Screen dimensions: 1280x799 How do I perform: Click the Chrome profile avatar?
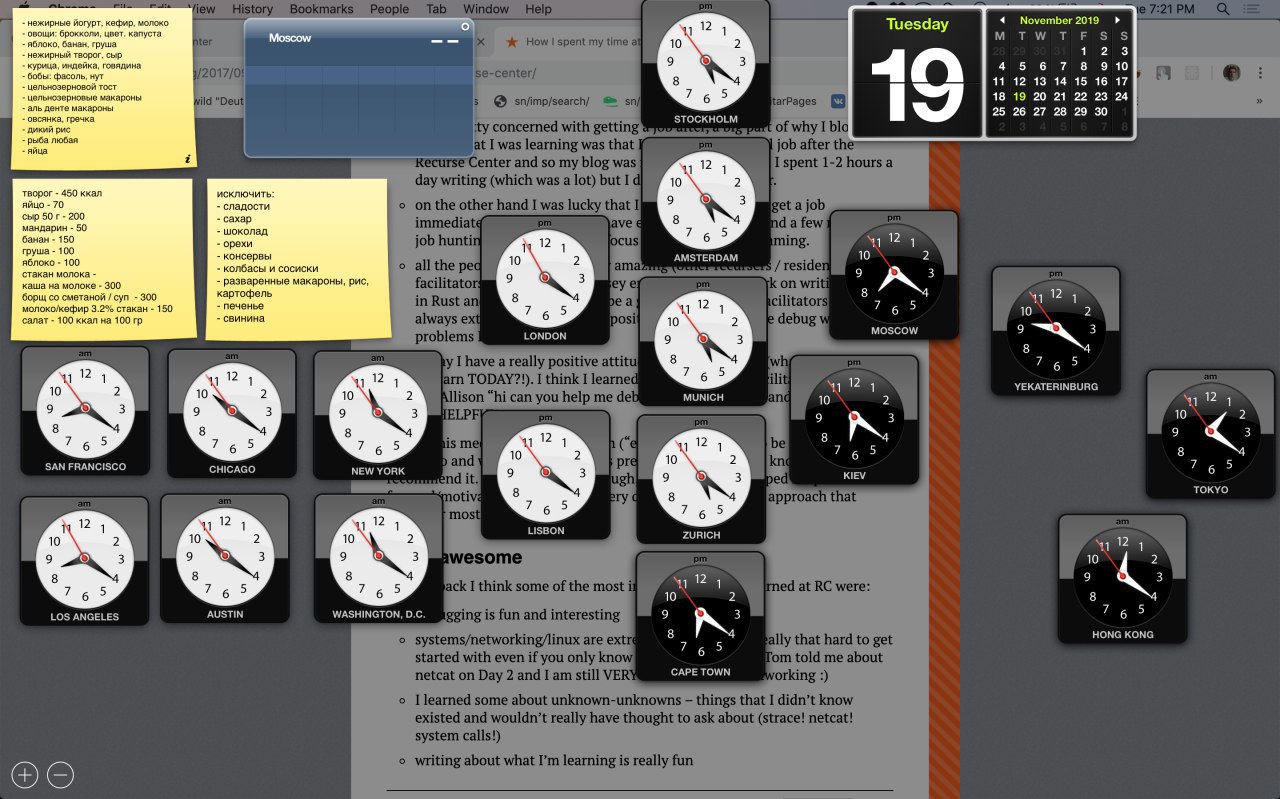[1232, 73]
